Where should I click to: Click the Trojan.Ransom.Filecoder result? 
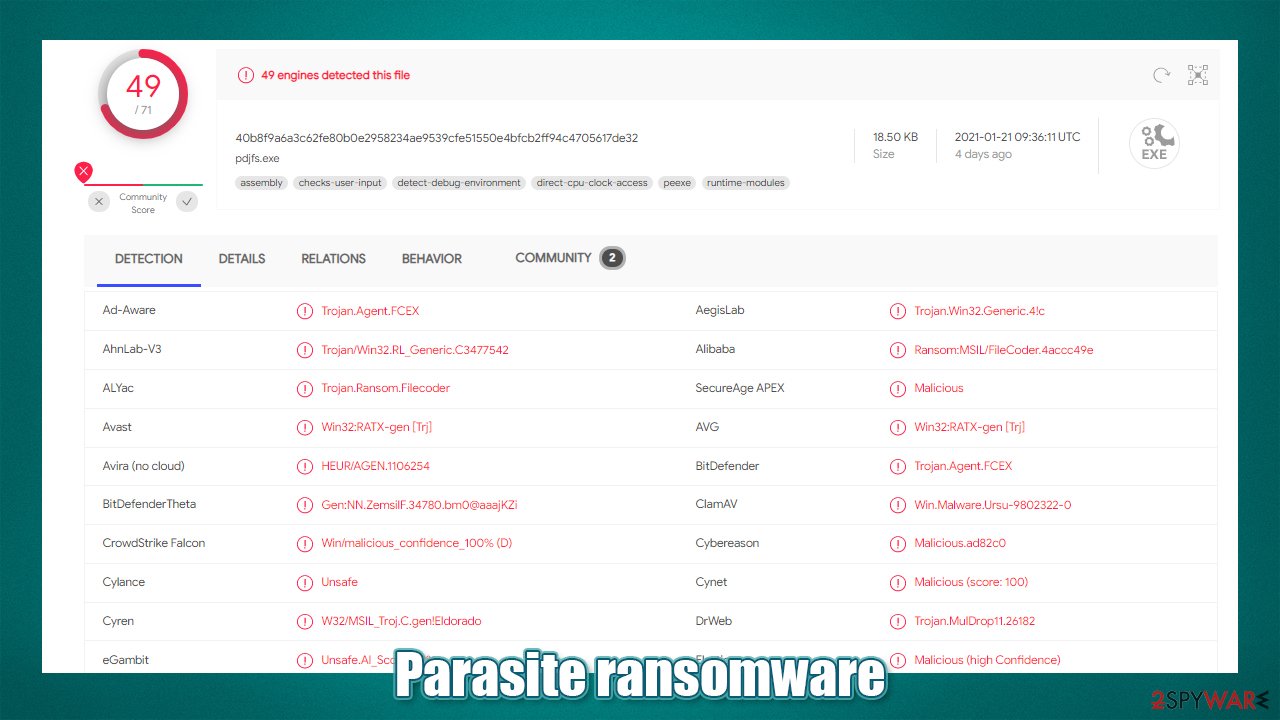pos(386,388)
